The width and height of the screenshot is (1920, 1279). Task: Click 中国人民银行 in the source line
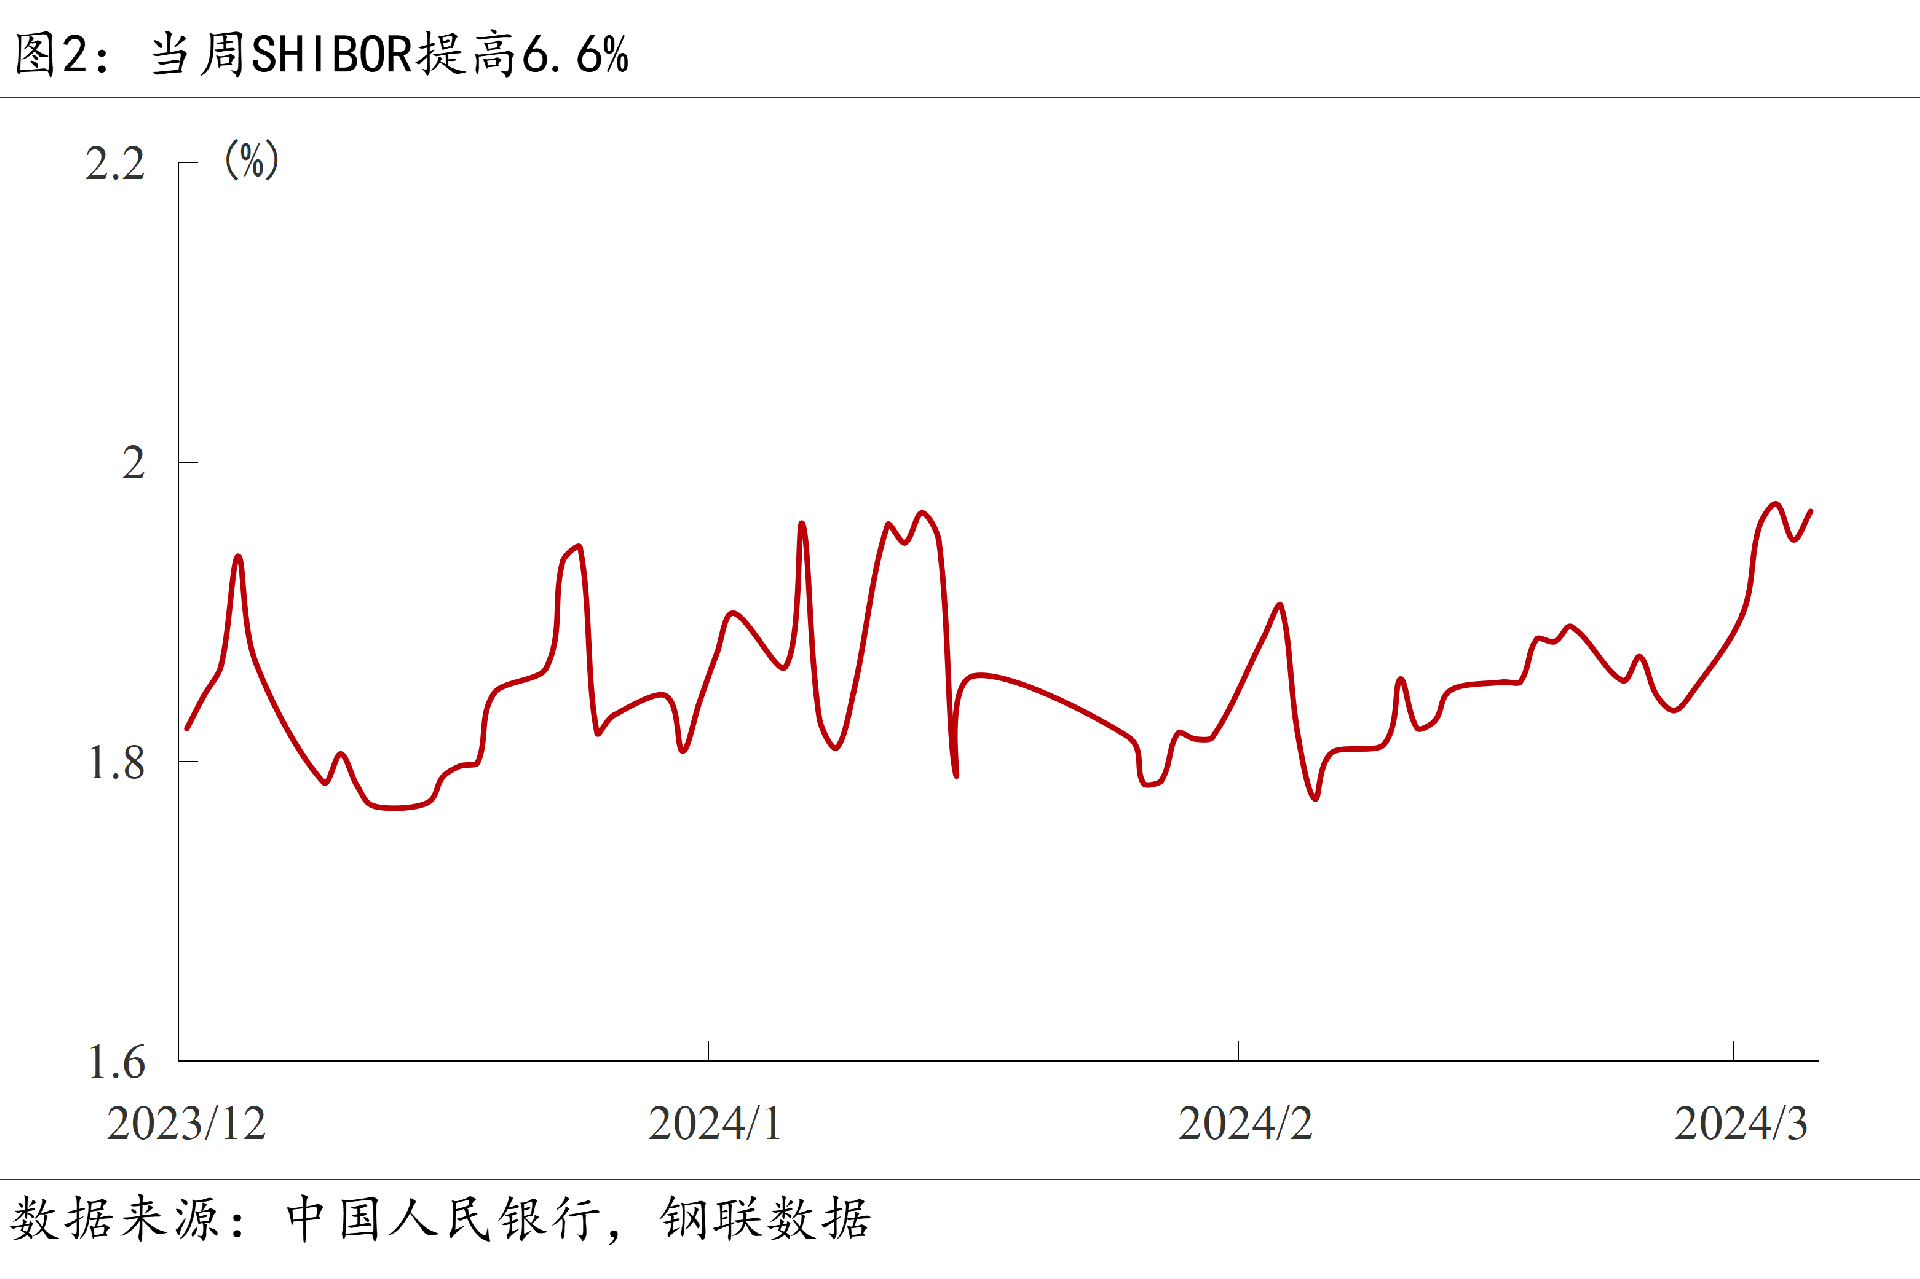coord(444,1219)
